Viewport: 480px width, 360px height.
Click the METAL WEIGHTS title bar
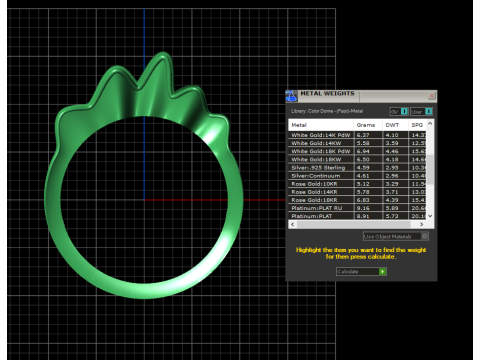[x=362, y=95]
